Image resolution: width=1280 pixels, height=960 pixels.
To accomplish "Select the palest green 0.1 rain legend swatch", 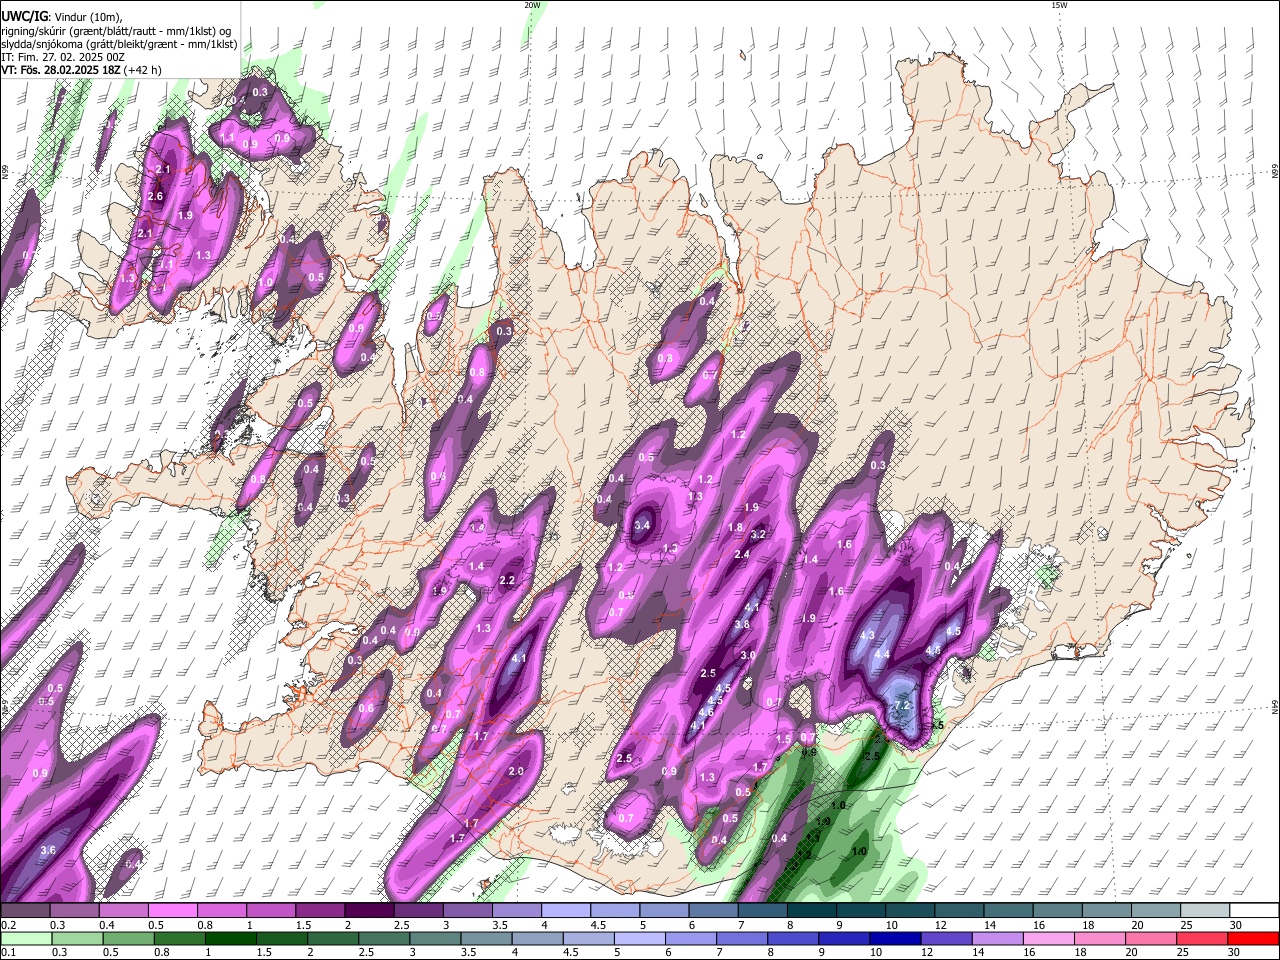I will [x=25, y=938].
